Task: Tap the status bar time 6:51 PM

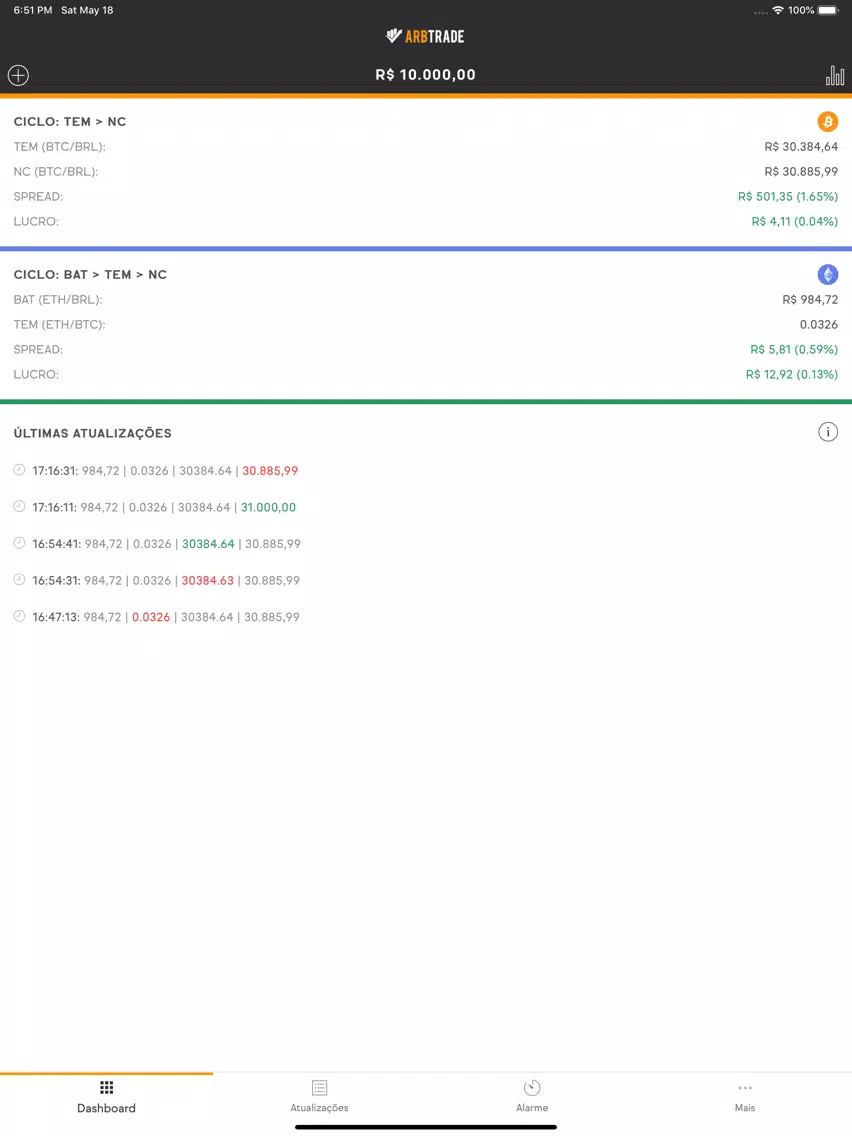Action: [33, 10]
